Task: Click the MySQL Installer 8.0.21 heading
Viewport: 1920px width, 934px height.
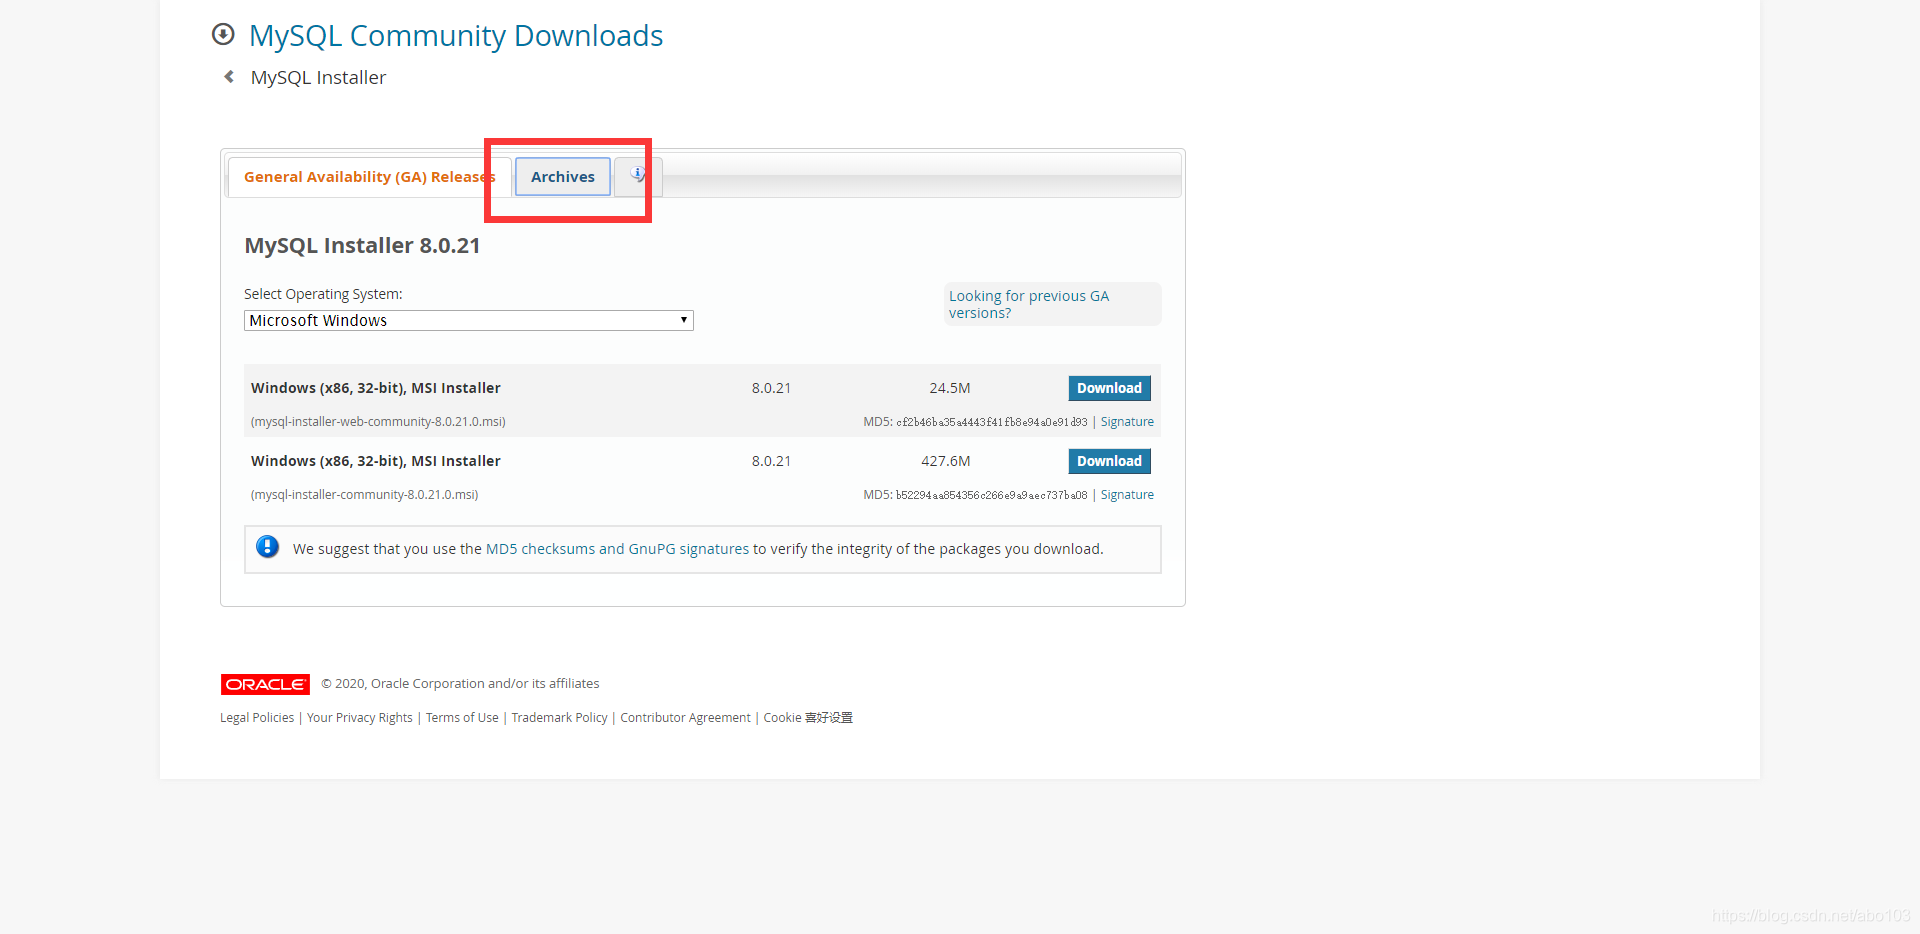Action: click(x=362, y=246)
